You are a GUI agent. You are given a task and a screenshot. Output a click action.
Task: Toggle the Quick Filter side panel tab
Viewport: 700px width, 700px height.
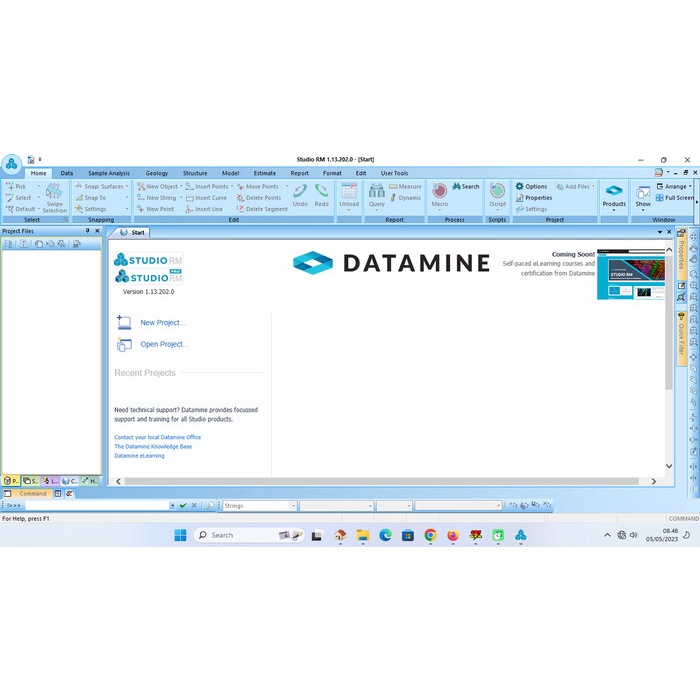(681, 339)
